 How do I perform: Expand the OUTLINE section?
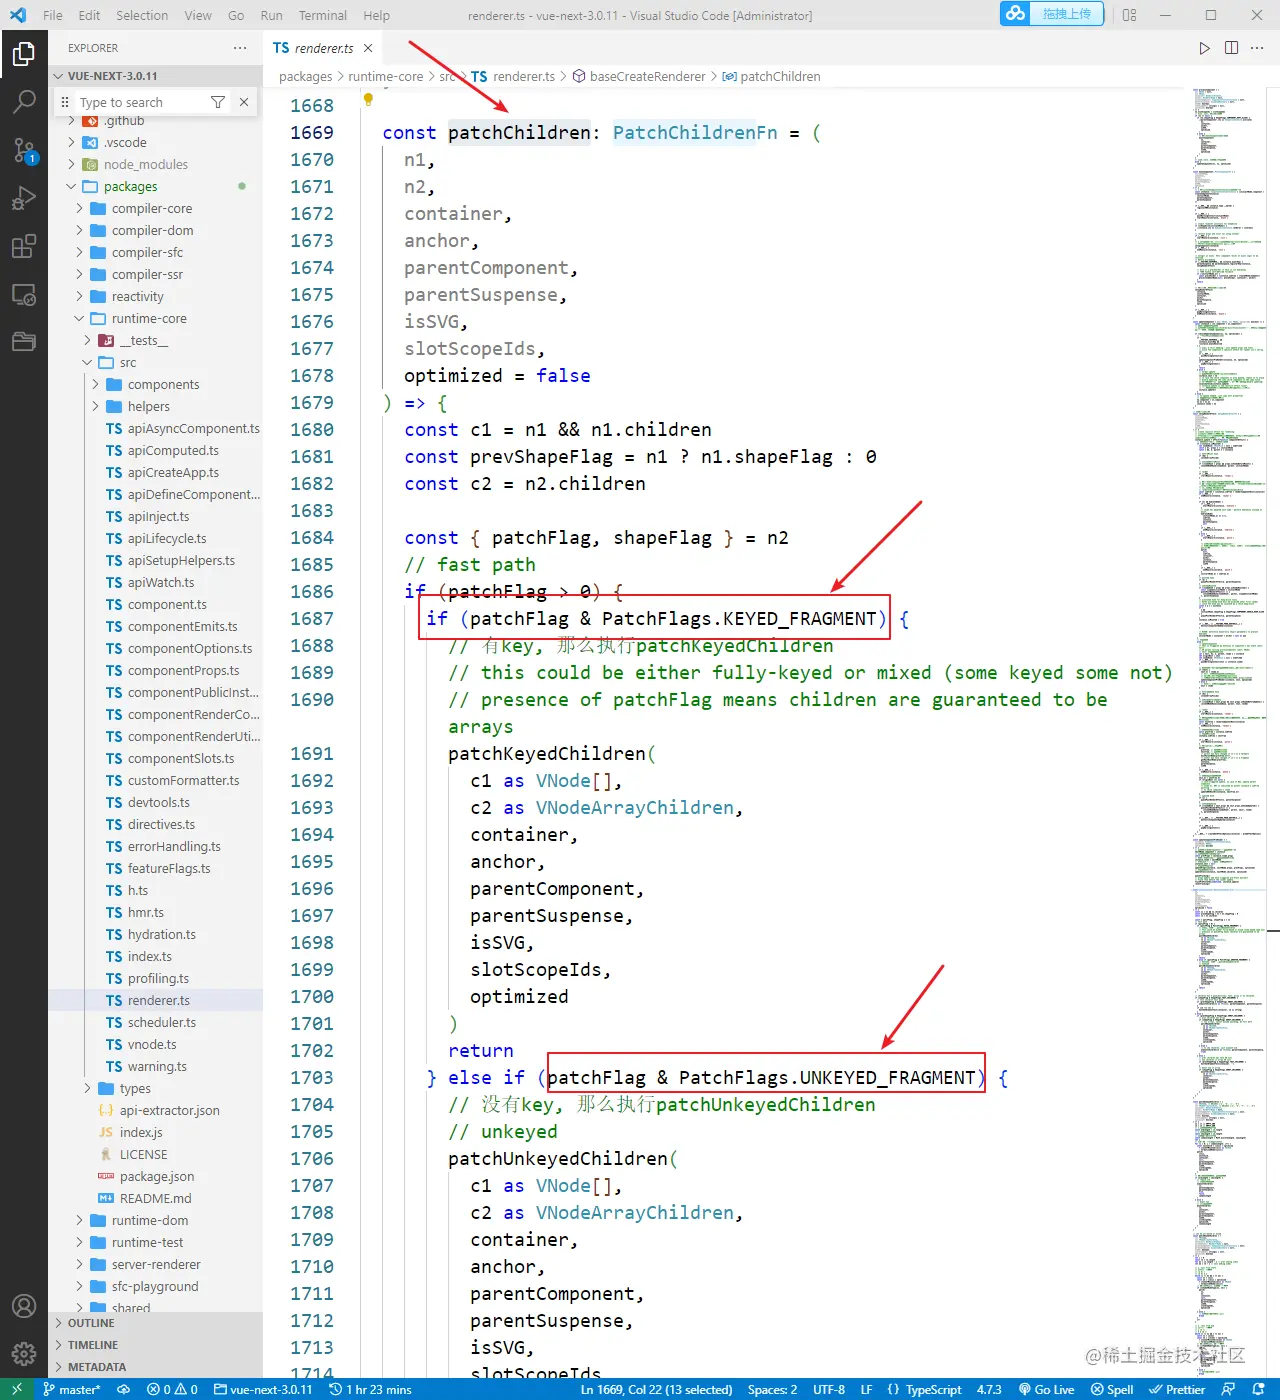(x=155, y=1323)
